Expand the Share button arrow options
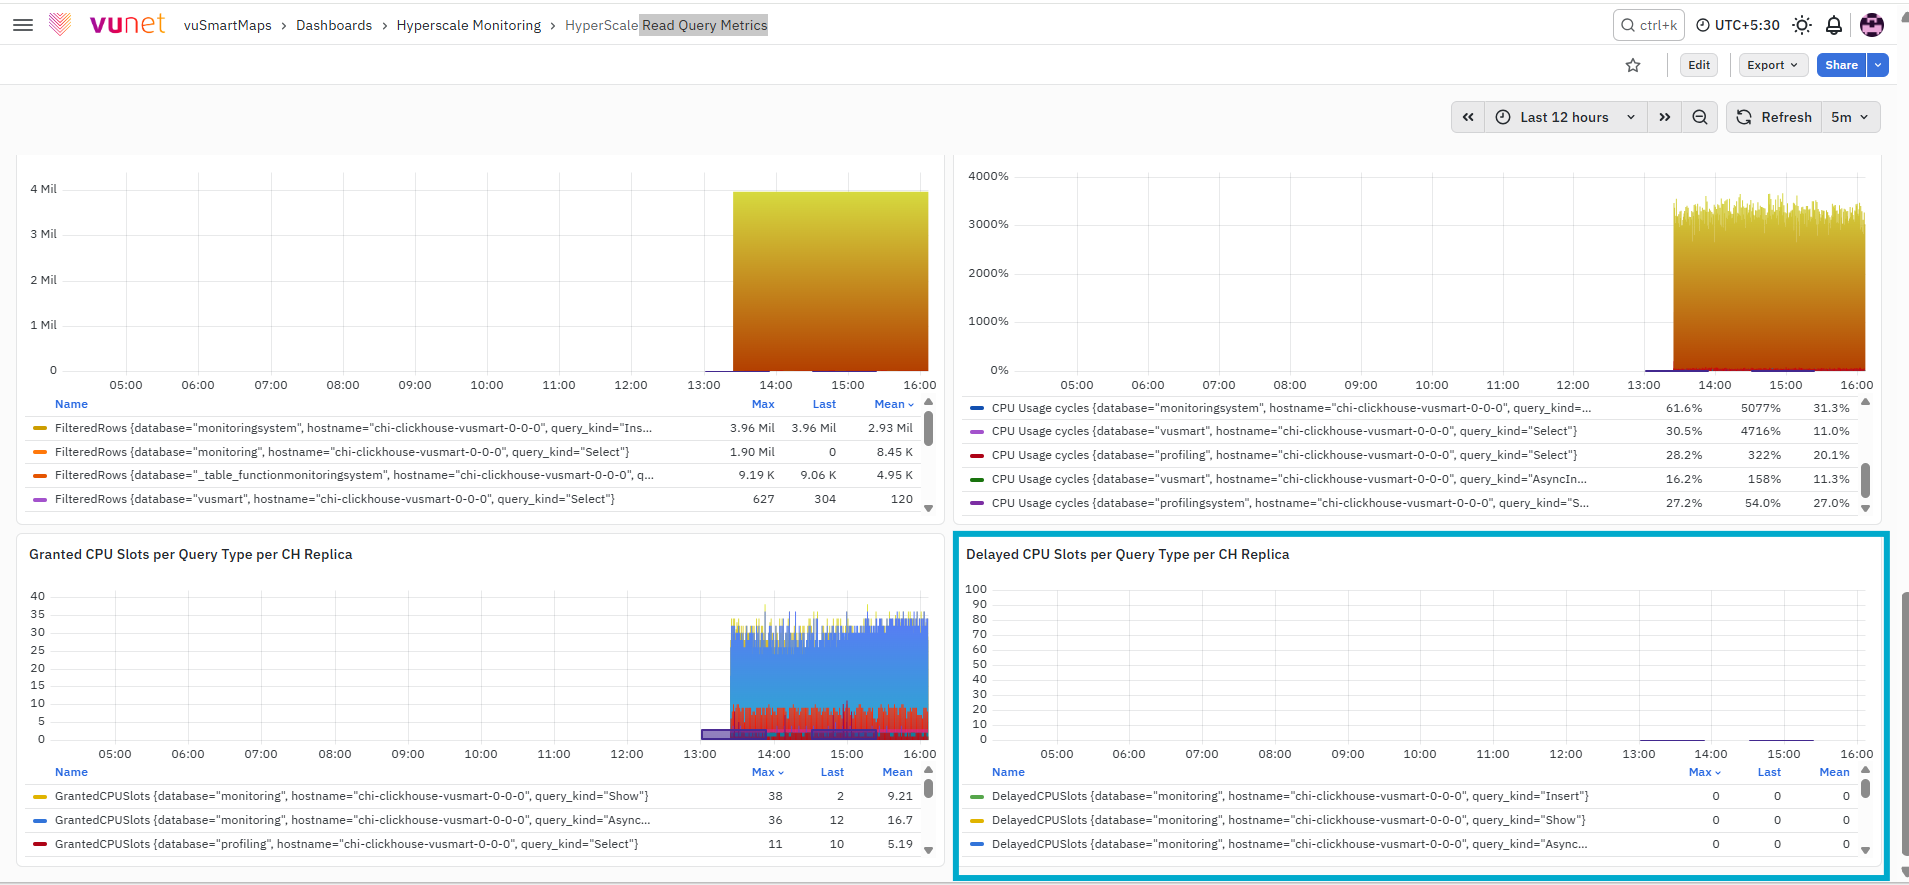This screenshot has width=1909, height=885. click(x=1879, y=65)
